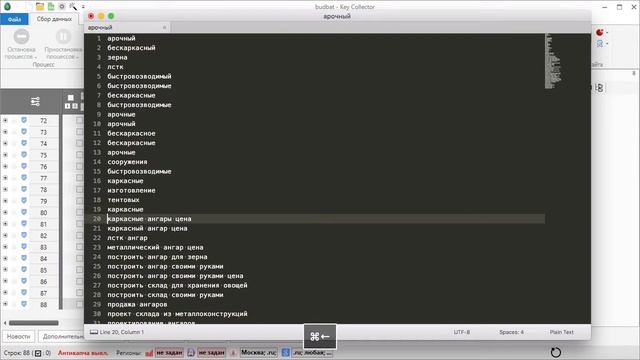
Task: Open the yellow folder icon in quick toolbar
Action: tap(40, 6)
